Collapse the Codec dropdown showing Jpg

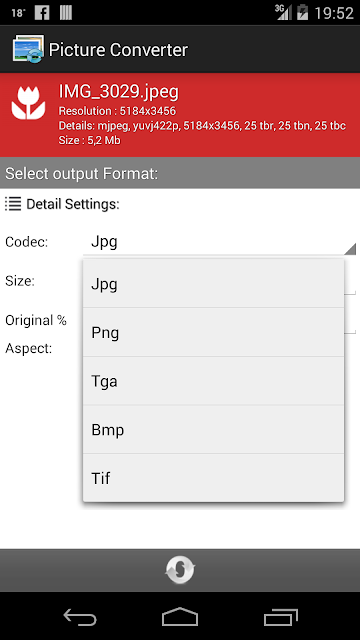(220, 242)
